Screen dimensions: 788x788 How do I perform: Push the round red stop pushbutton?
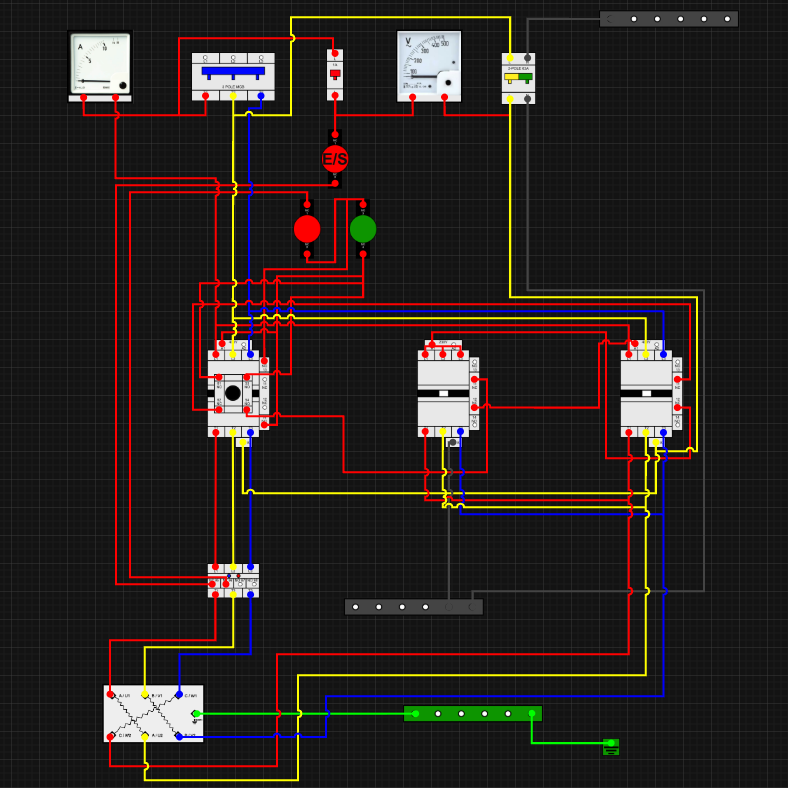tap(307, 229)
